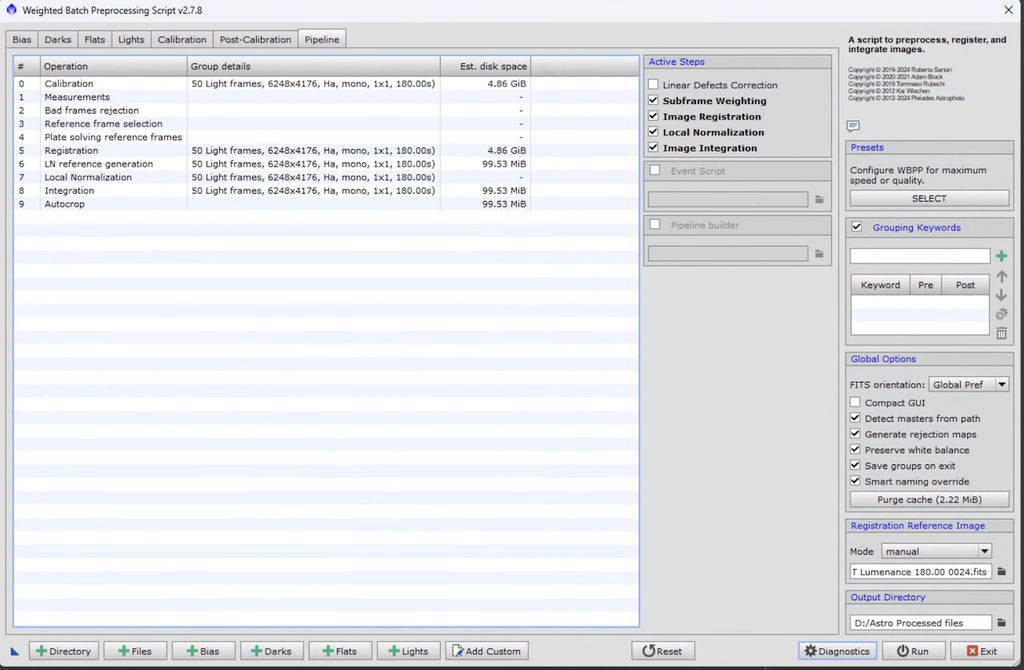The image size is (1024, 670).
Task: Enable Compact GUI option
Action: click(x=855, y=402)
